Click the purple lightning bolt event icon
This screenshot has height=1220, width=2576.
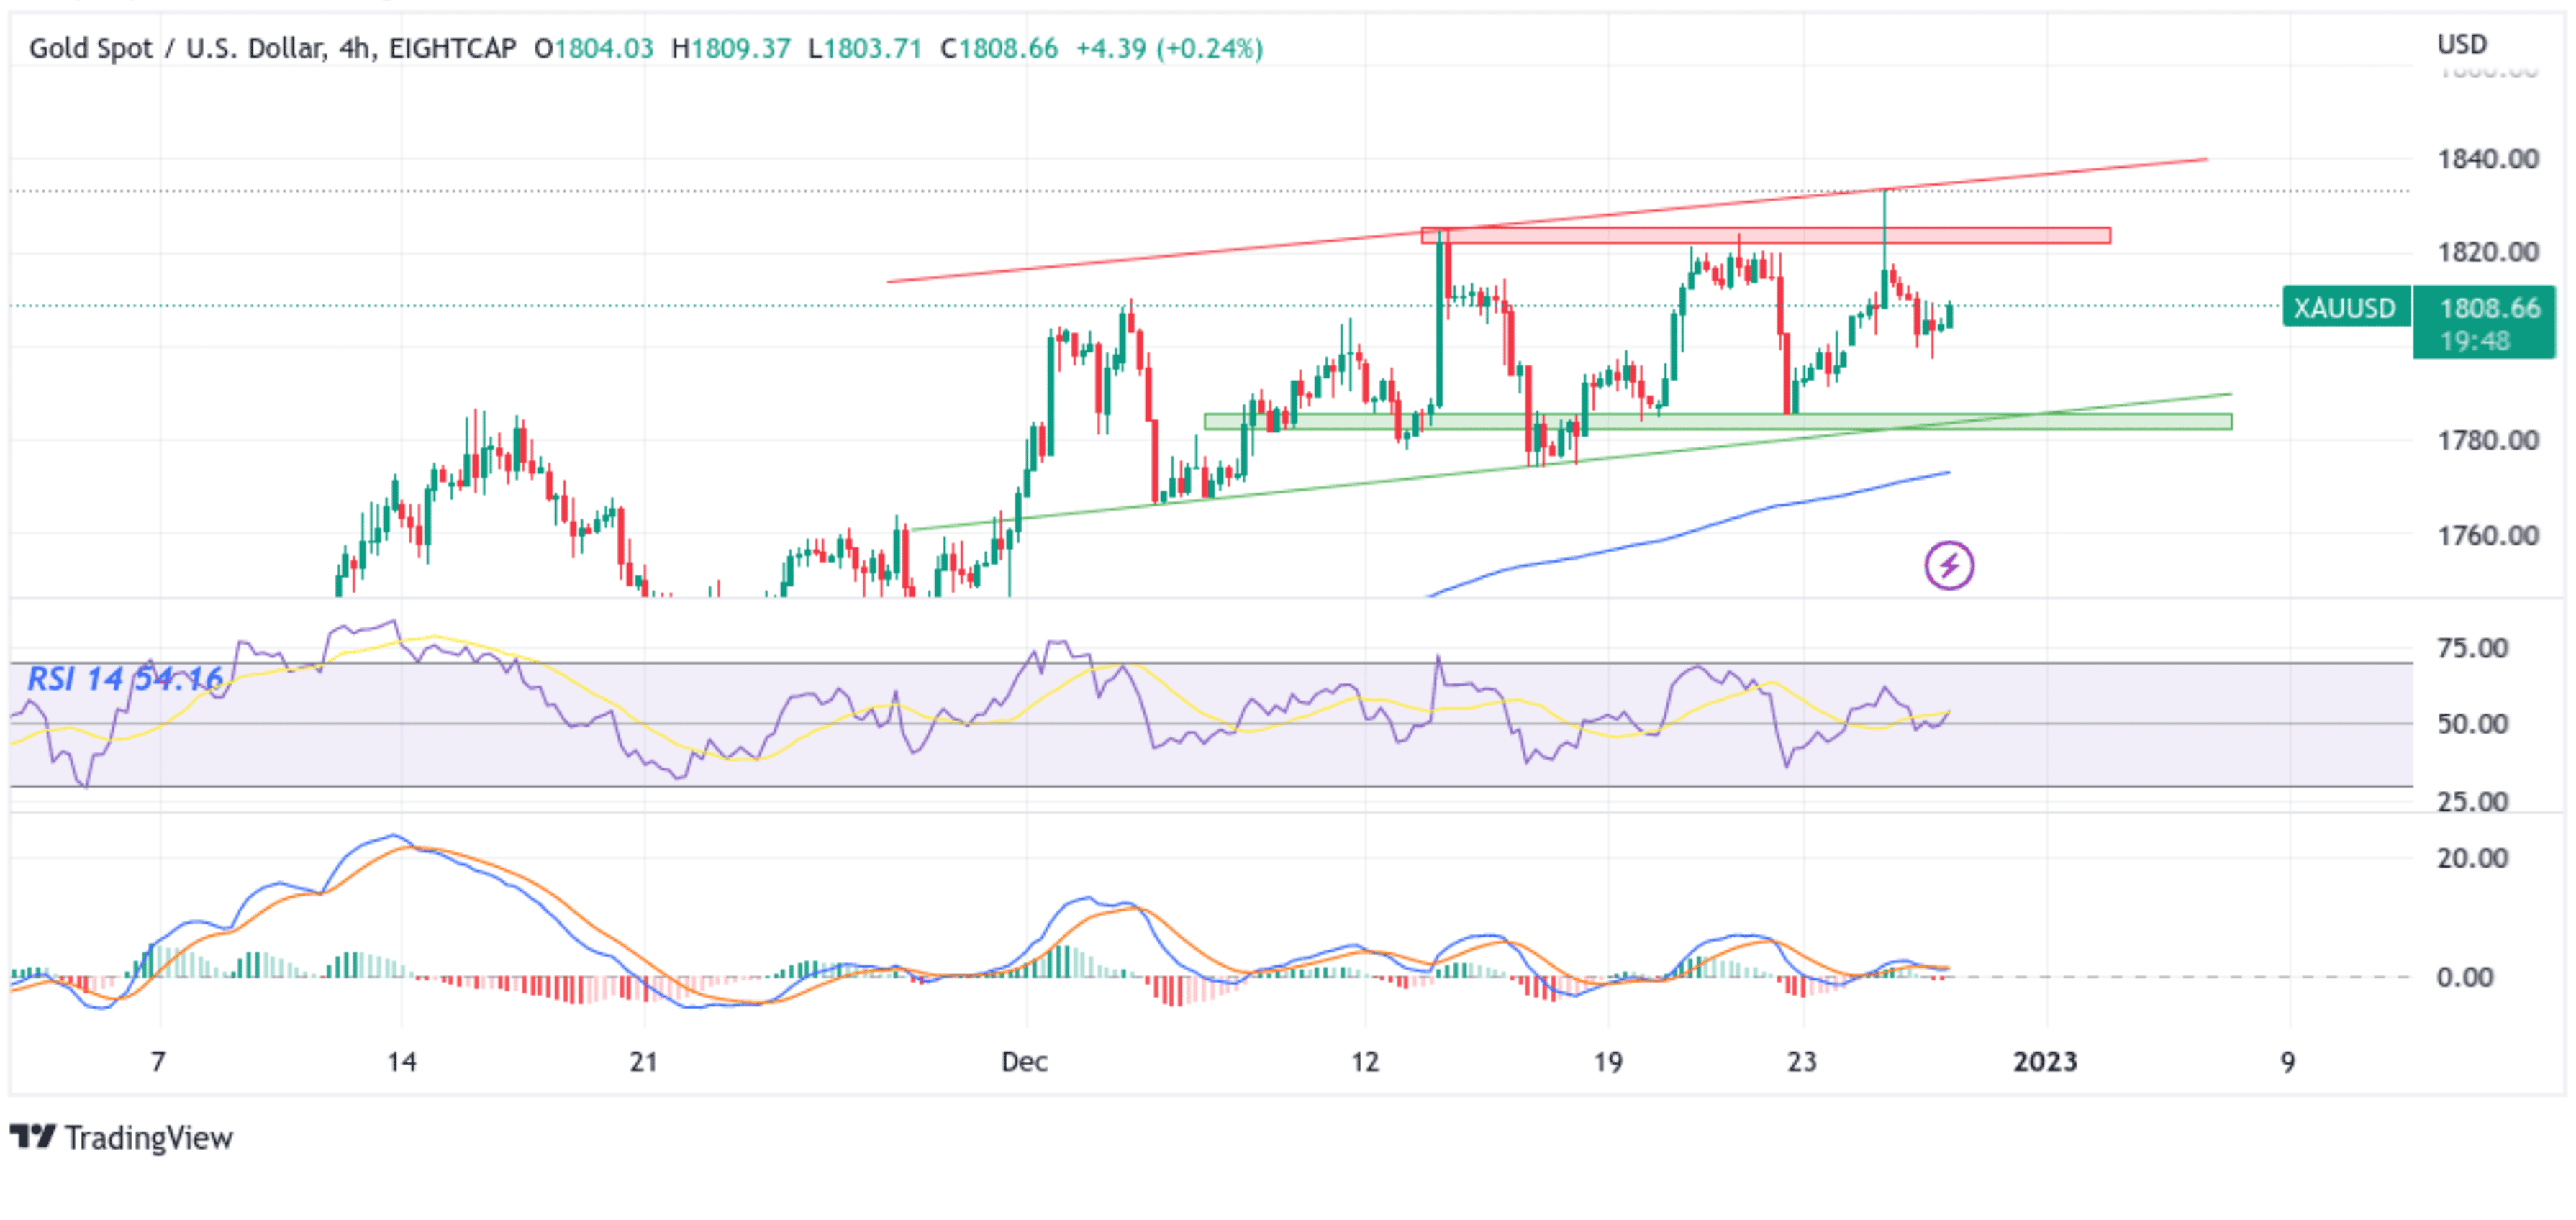point(1948,566)
